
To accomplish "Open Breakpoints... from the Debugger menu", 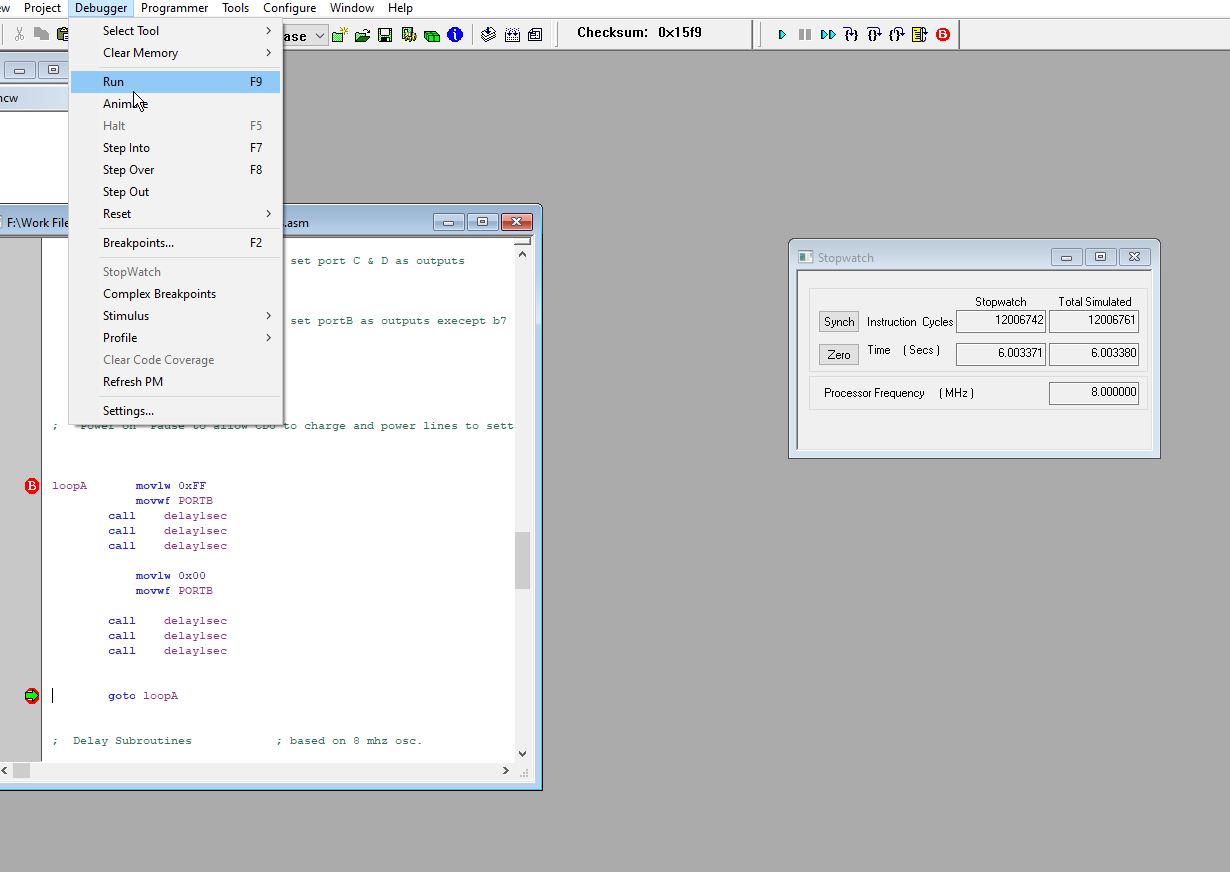I will tap(176, 243).
